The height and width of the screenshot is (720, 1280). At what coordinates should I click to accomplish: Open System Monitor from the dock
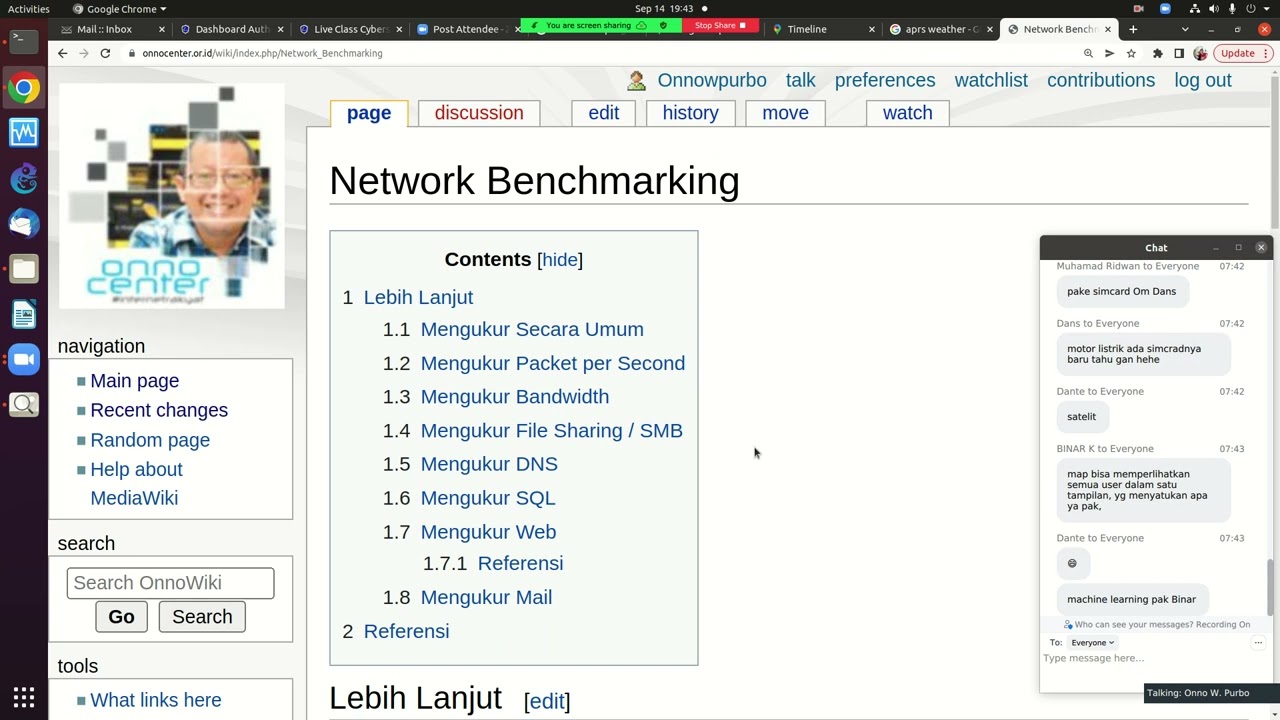24,132
